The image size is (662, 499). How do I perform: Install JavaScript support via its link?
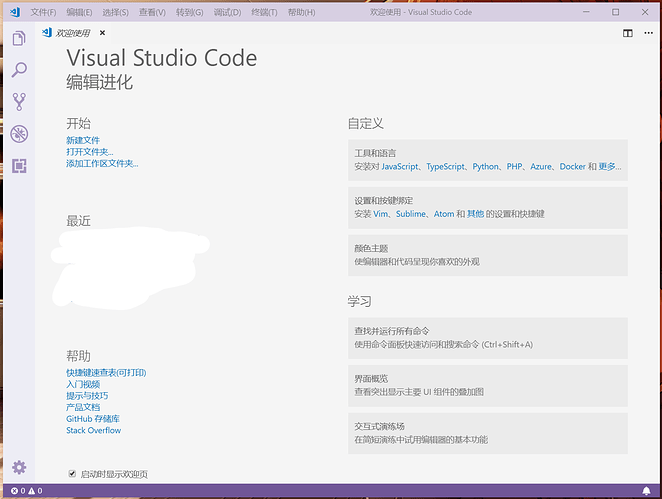[x=399, y=167]
